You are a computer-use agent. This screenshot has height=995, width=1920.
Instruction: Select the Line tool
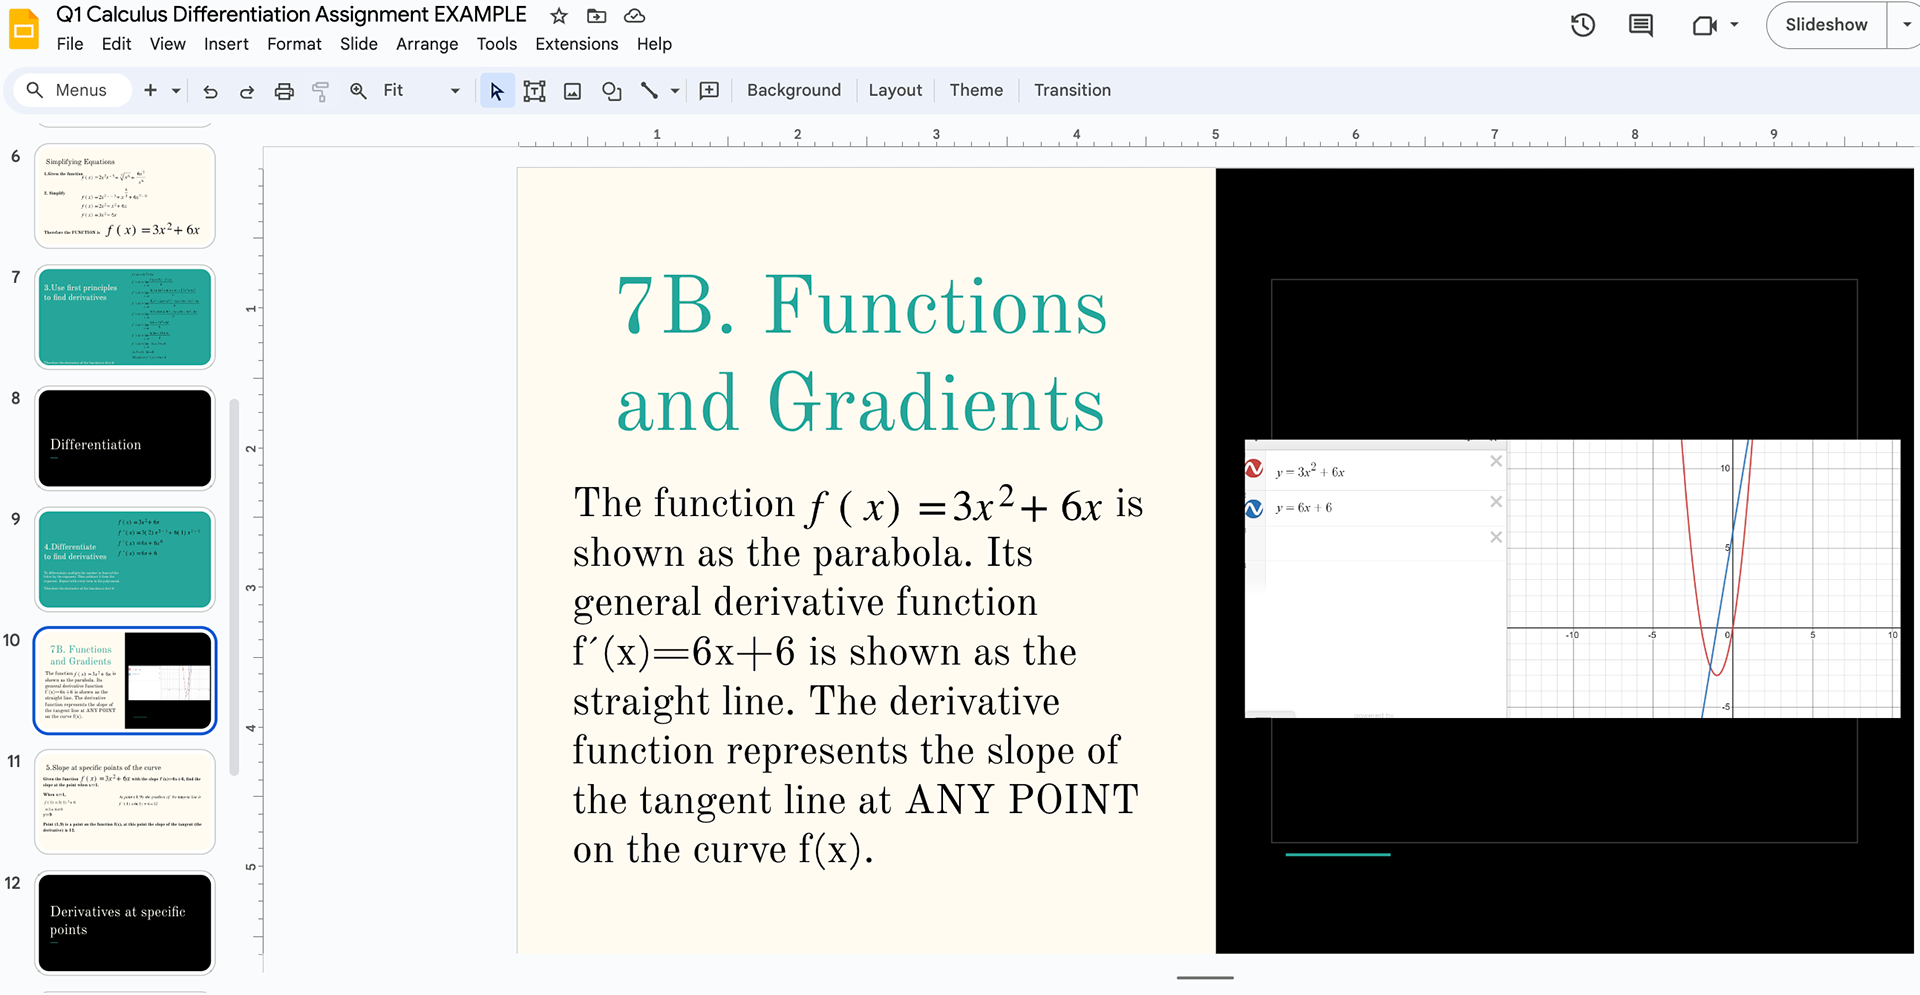coord(649,91)
